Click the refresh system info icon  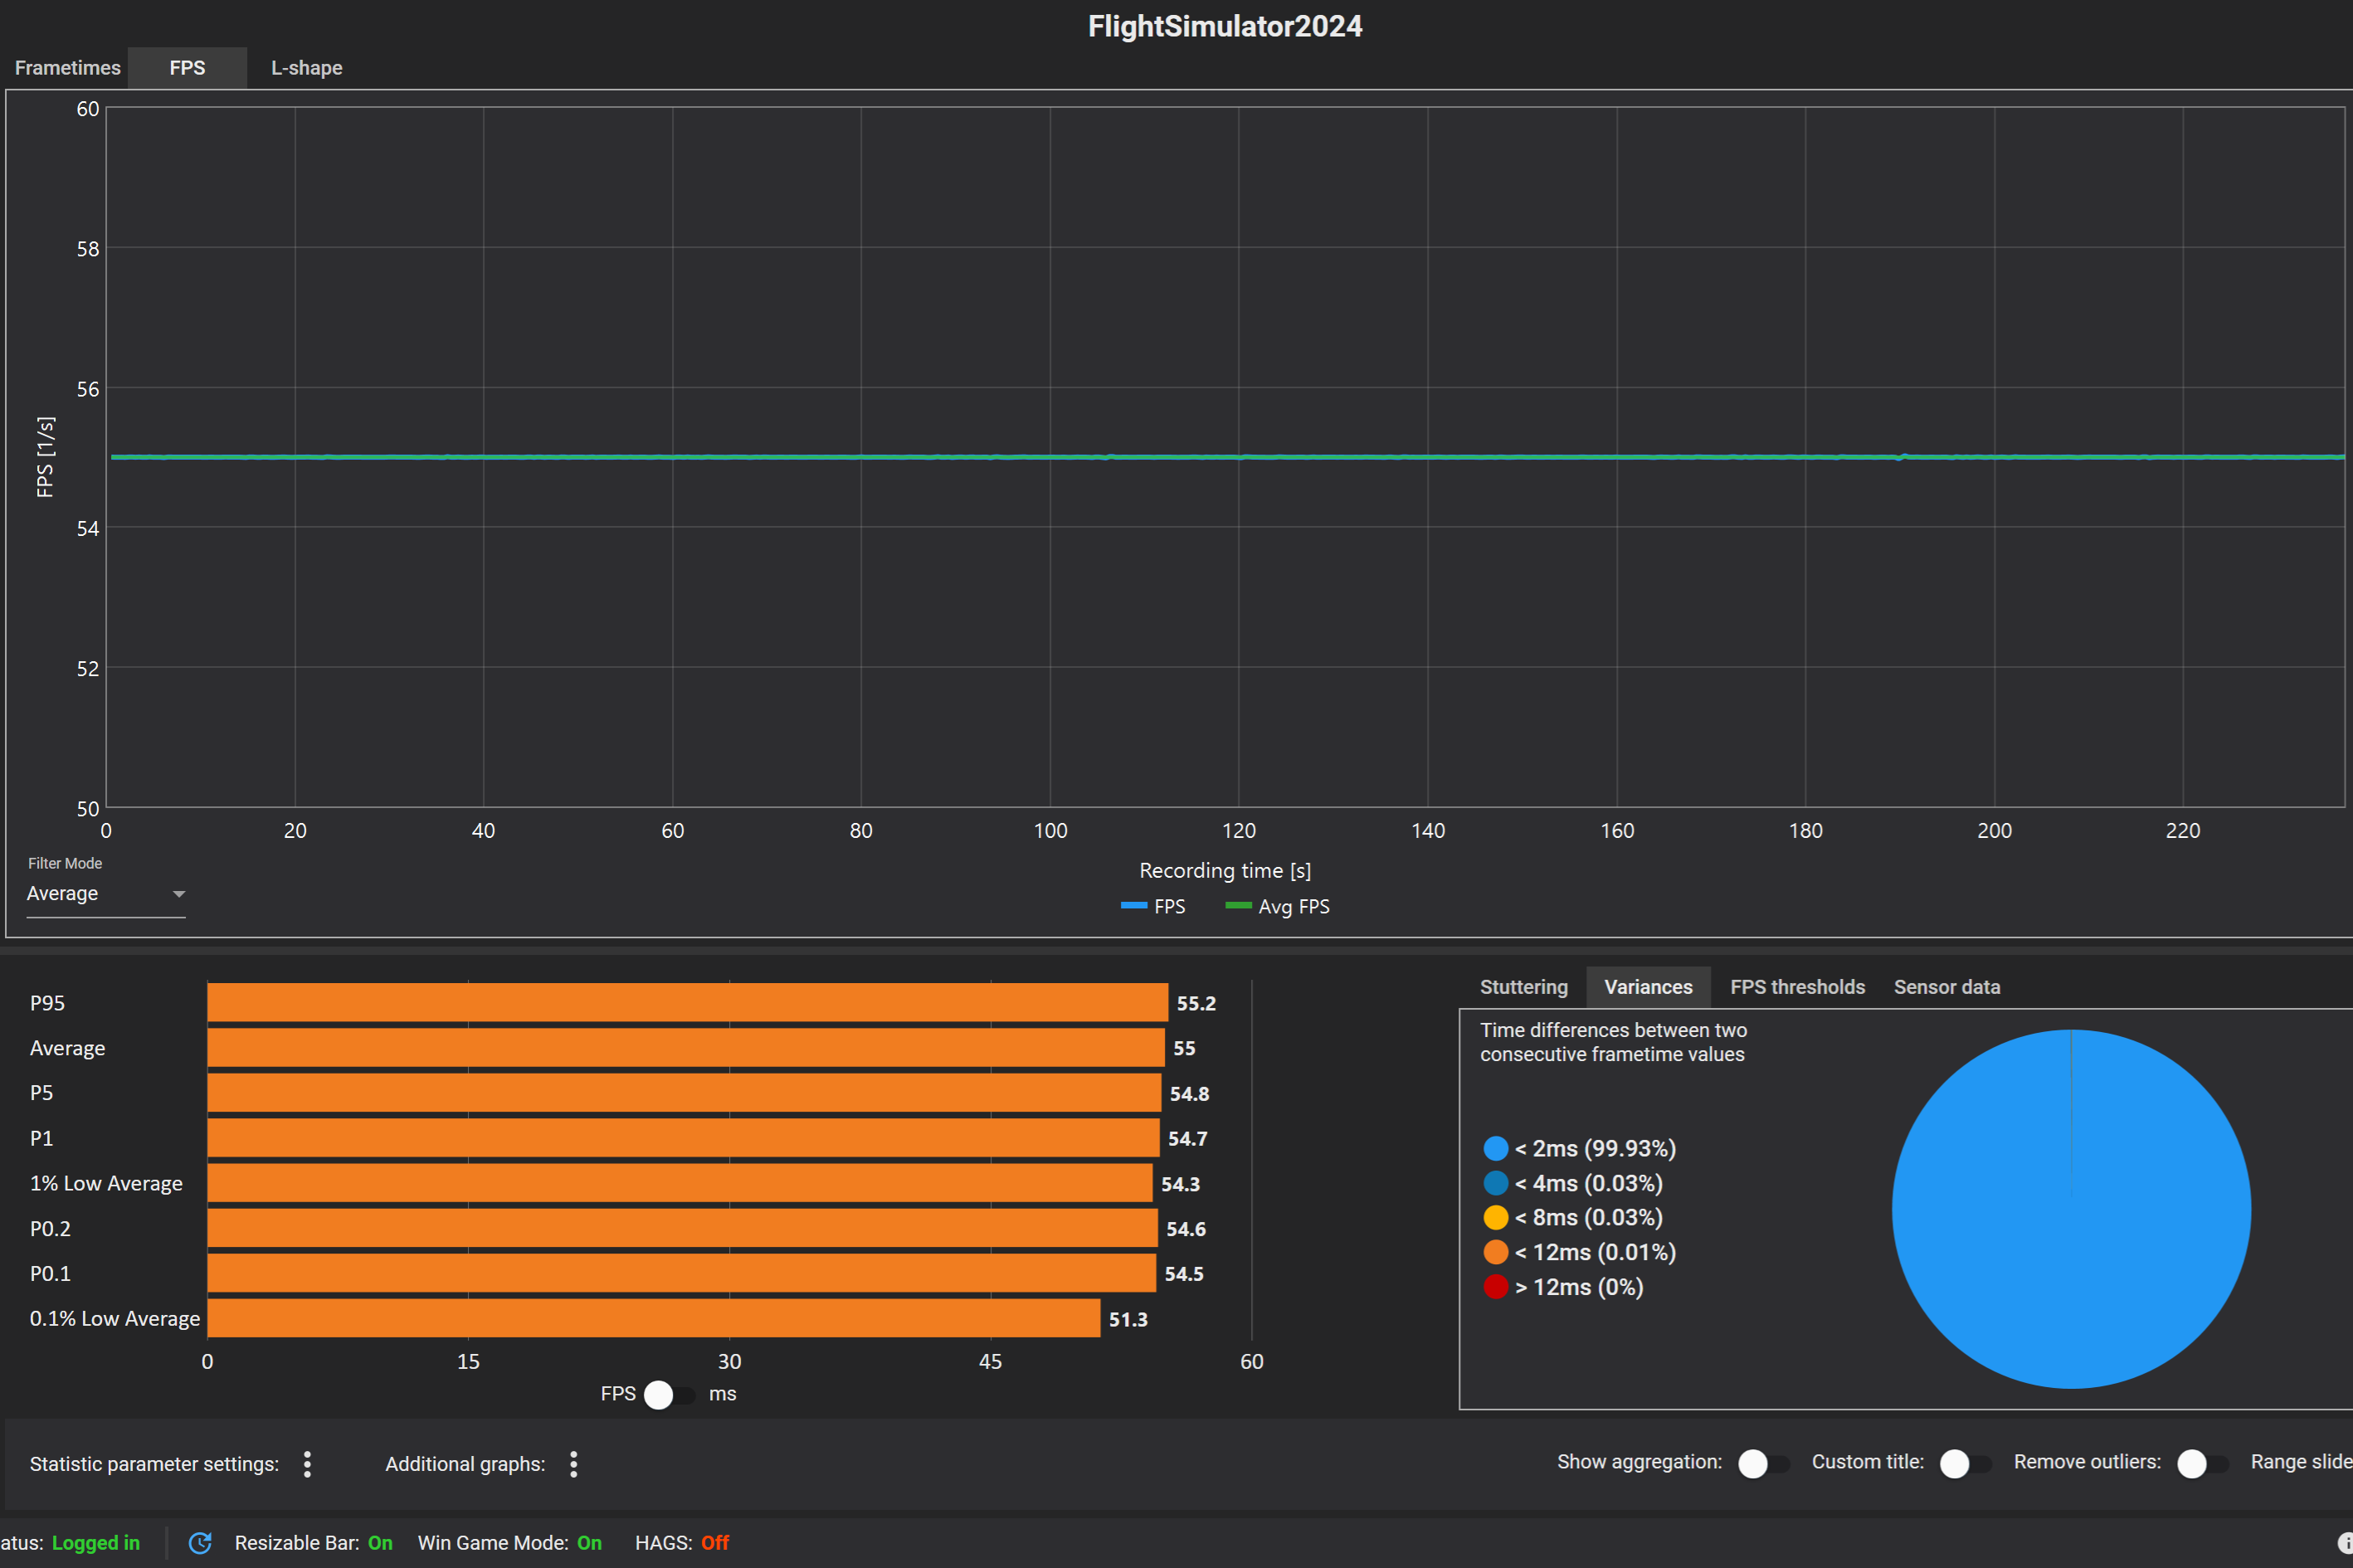tap(200, 1543)
